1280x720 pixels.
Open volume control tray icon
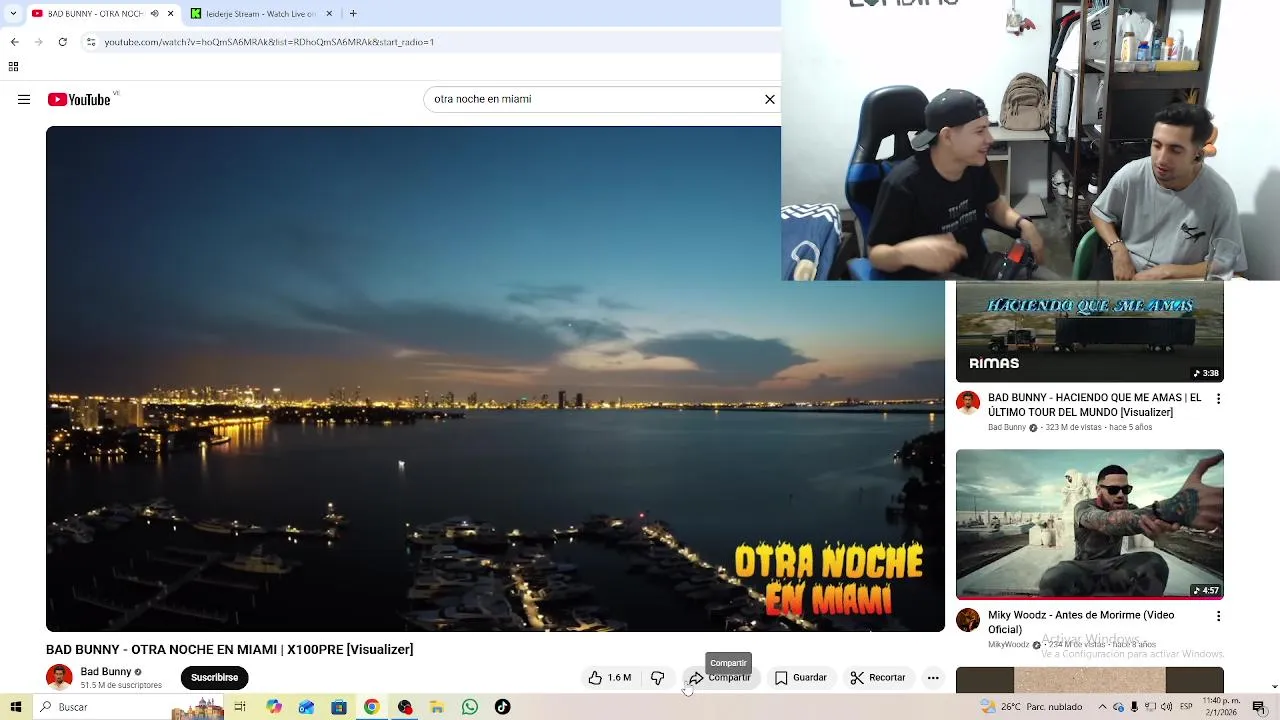[1166, 707]
